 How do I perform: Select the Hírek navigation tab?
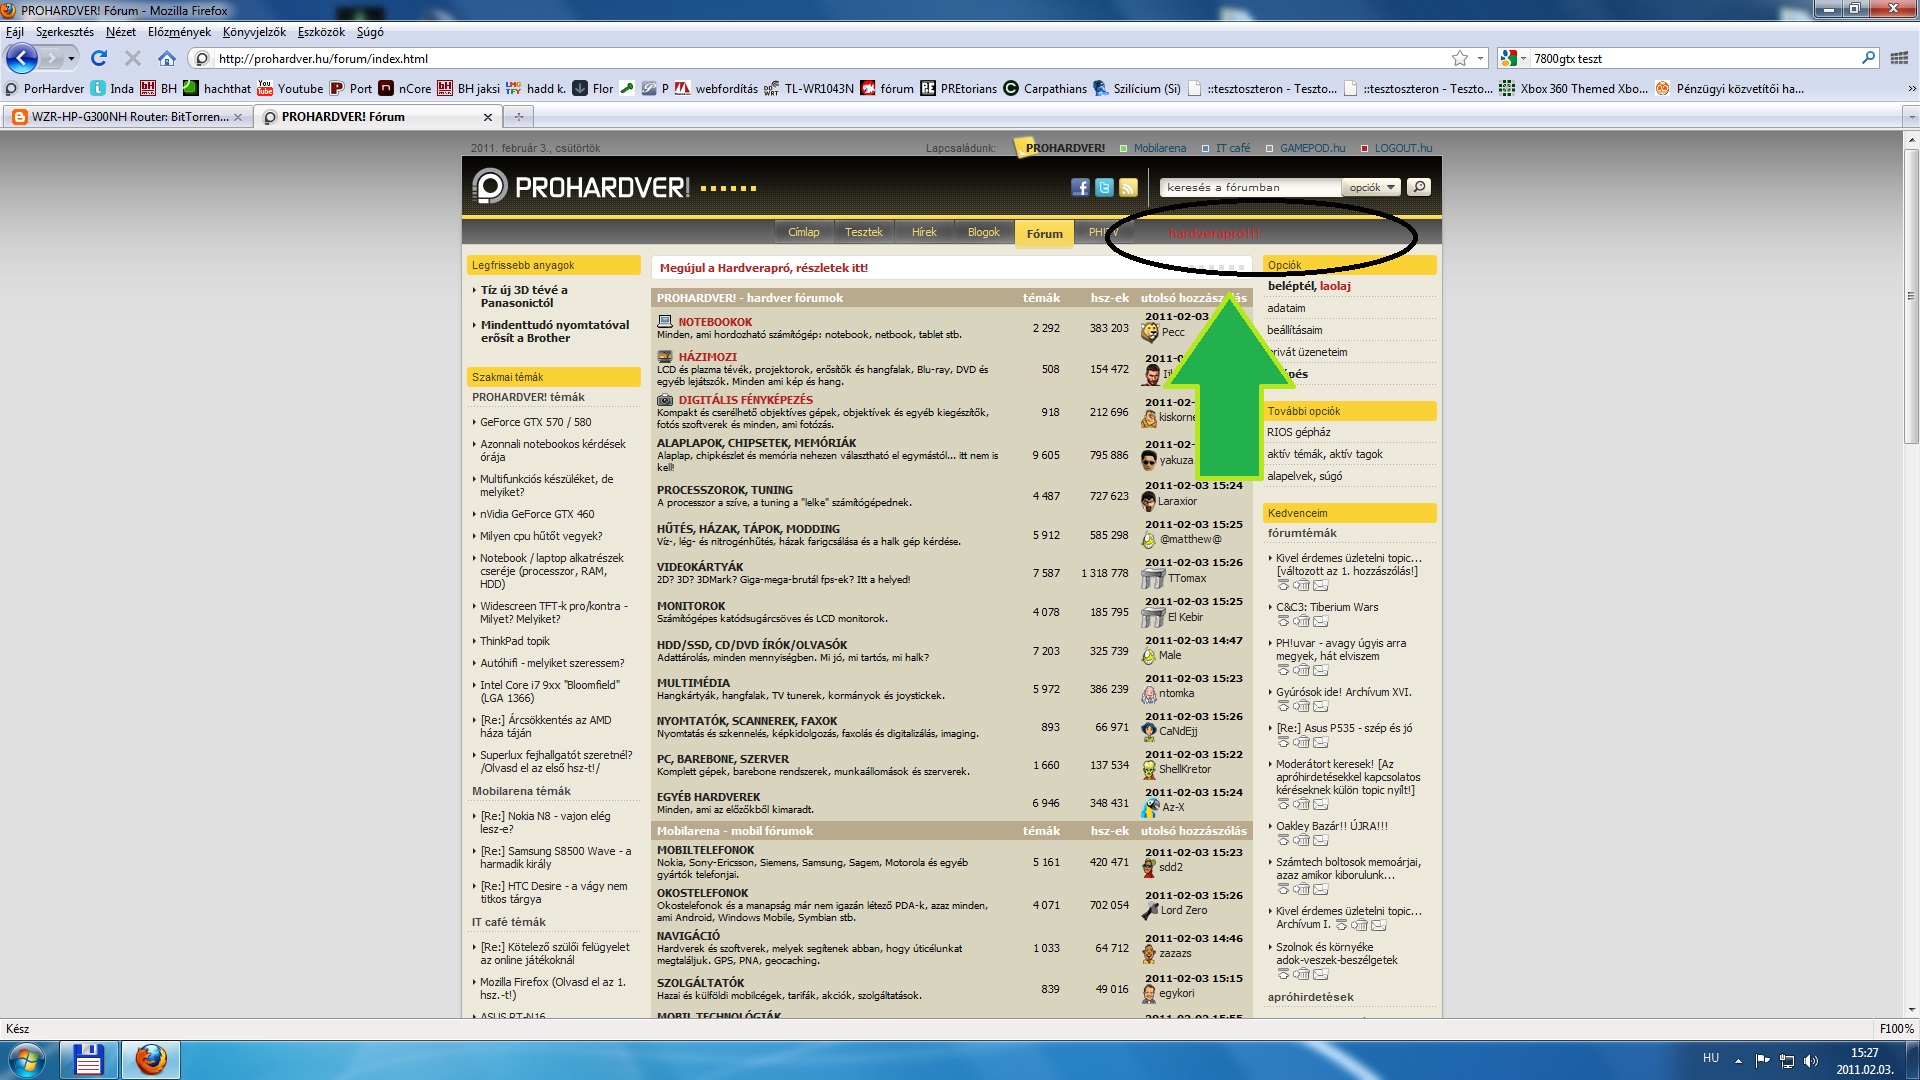[924, 232]
